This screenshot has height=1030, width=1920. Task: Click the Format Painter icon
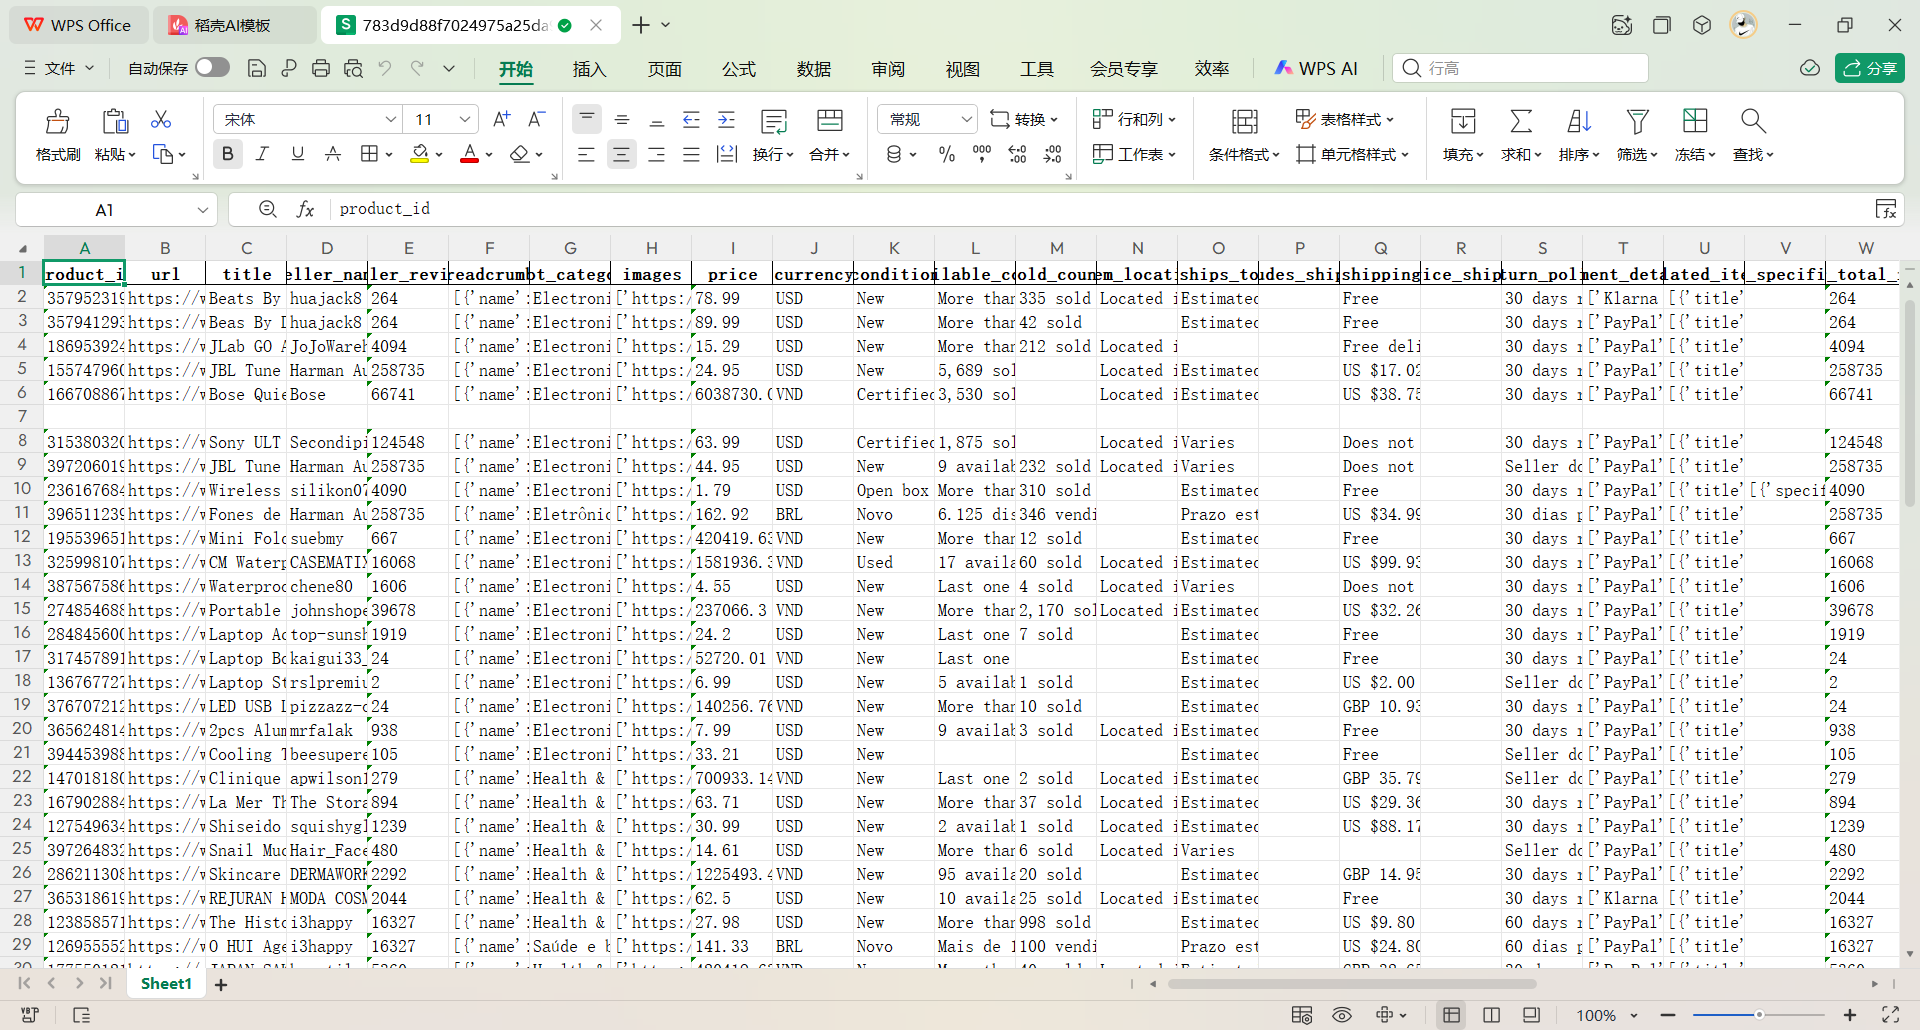(58, 122)
